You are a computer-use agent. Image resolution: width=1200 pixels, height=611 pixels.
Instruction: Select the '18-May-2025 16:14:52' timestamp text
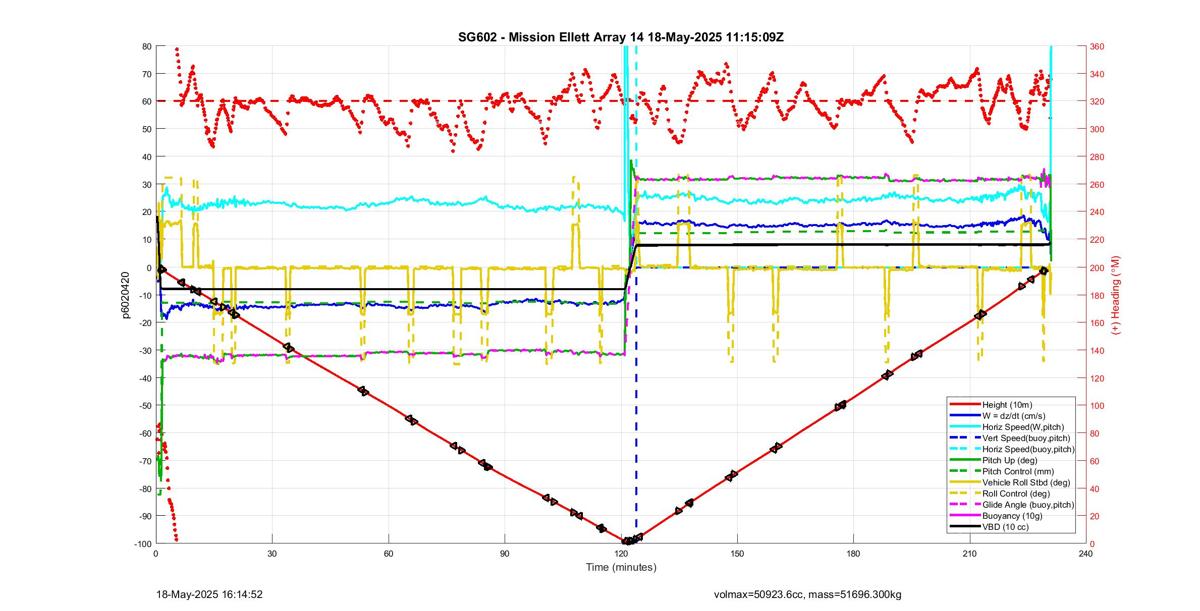(x=209, y=594)
